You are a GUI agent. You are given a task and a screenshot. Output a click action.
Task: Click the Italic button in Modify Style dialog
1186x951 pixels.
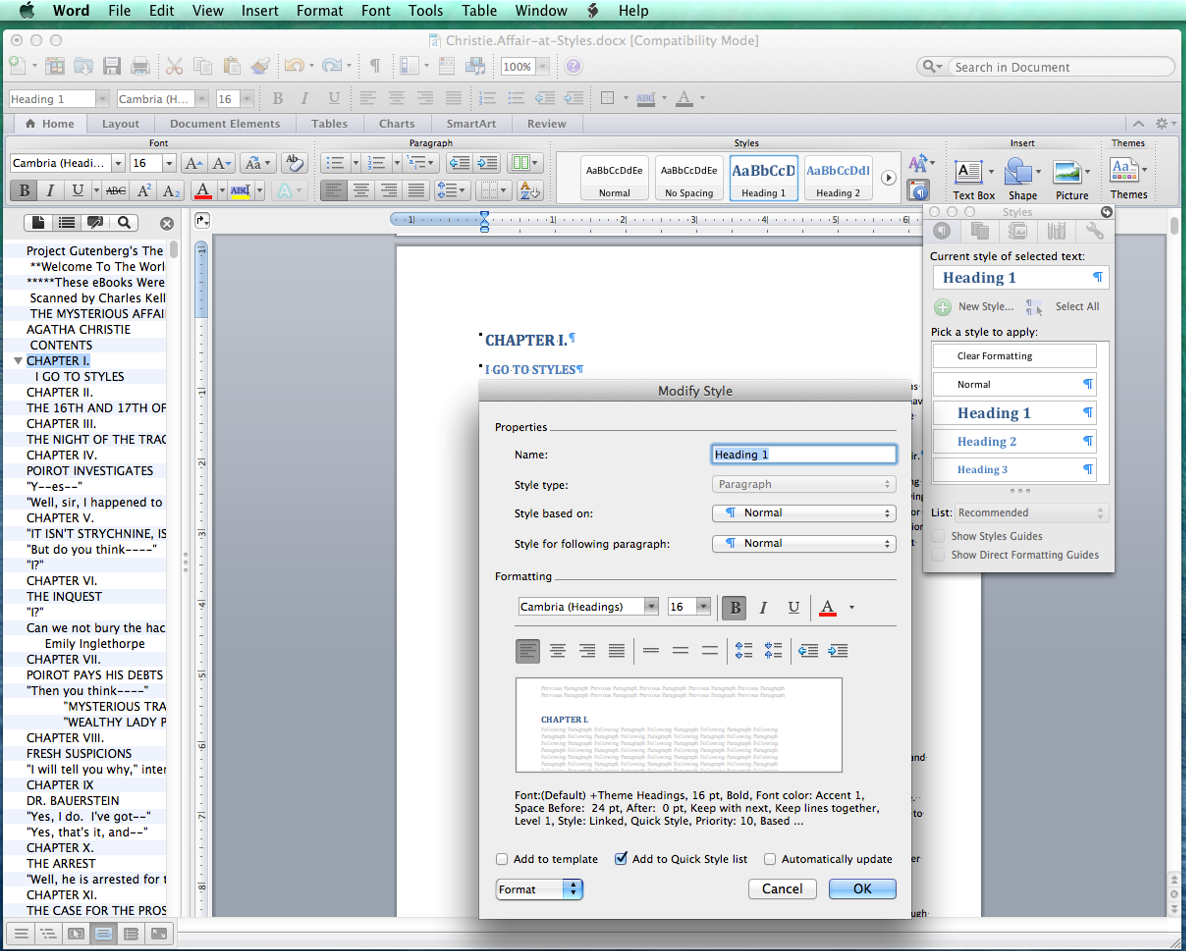point(764,607)
